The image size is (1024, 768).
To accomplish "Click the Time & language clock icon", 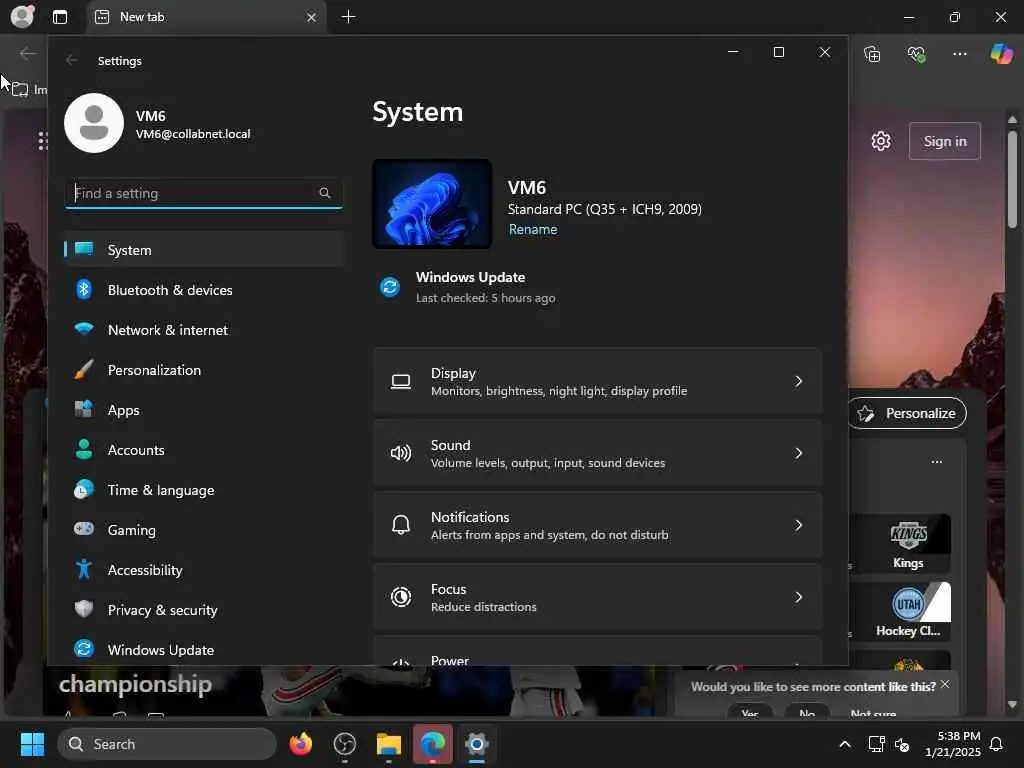I will [84, 490].
